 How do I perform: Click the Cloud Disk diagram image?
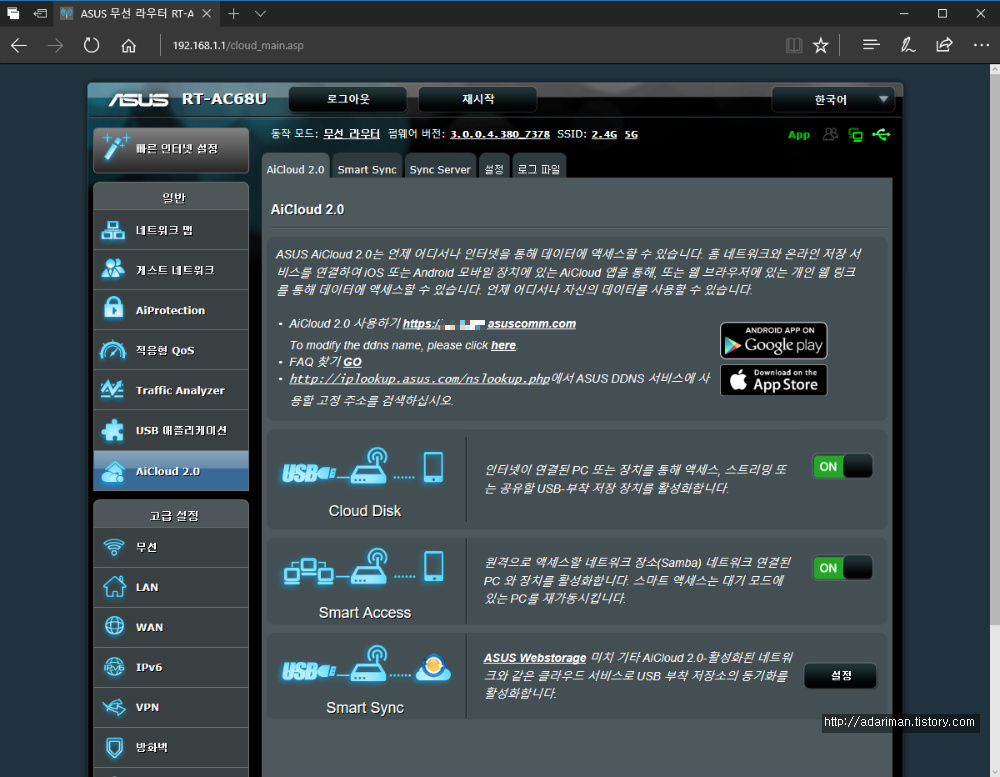(364, 468)
